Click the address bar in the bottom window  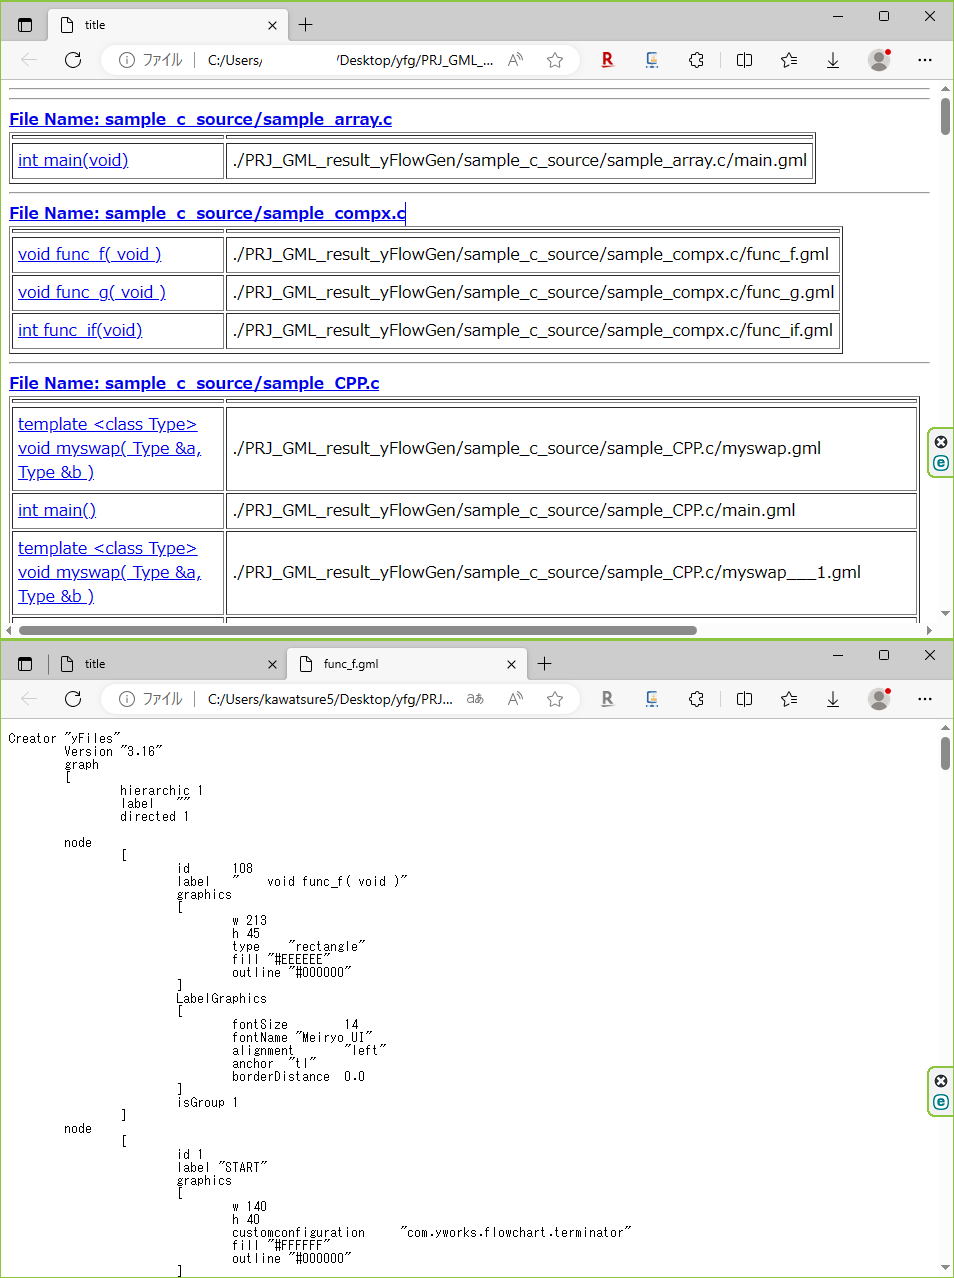click(x=330, y=699)
